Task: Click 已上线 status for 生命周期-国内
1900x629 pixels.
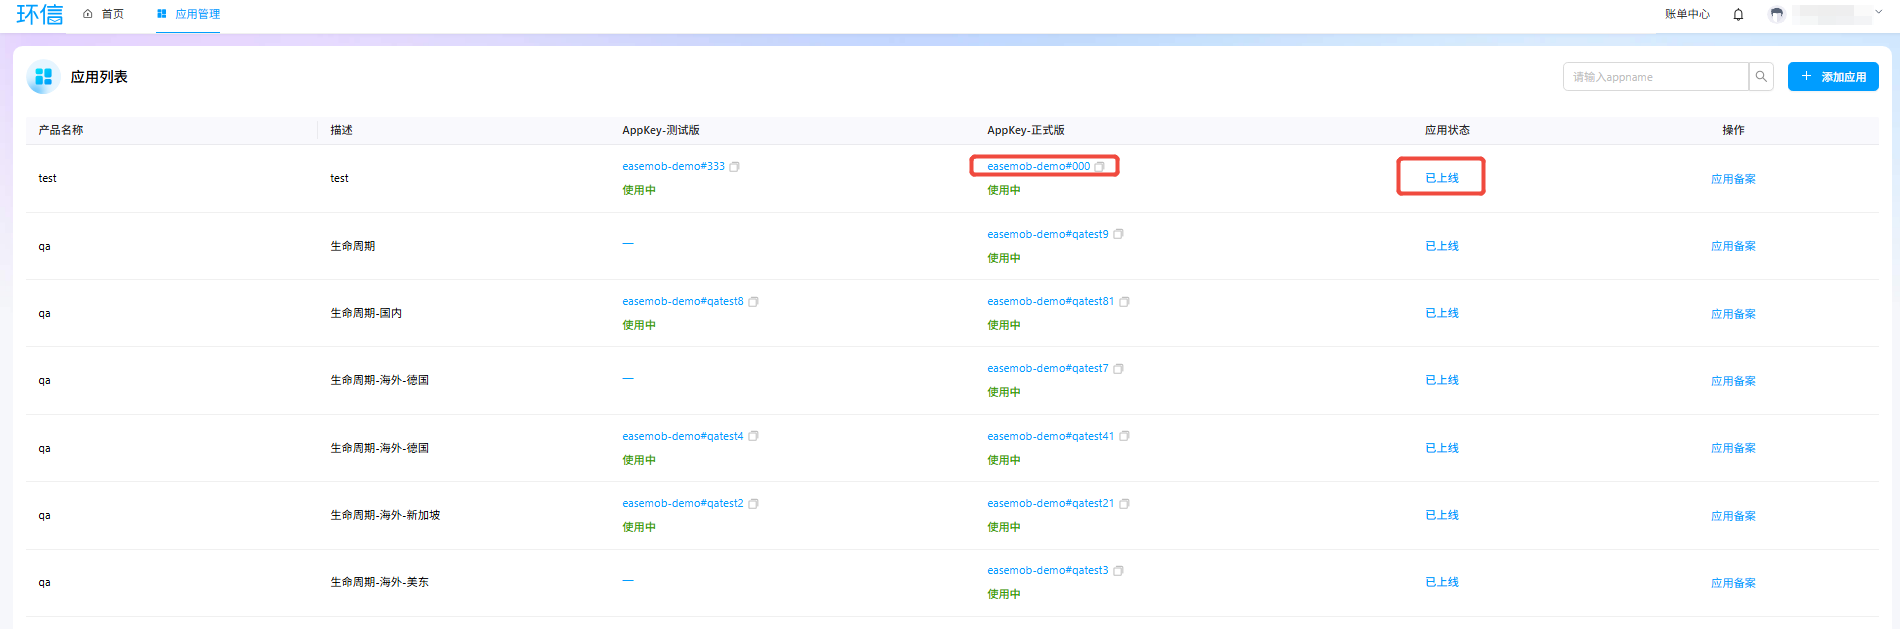Action: pyautogui.click(x=1441, y=313)
